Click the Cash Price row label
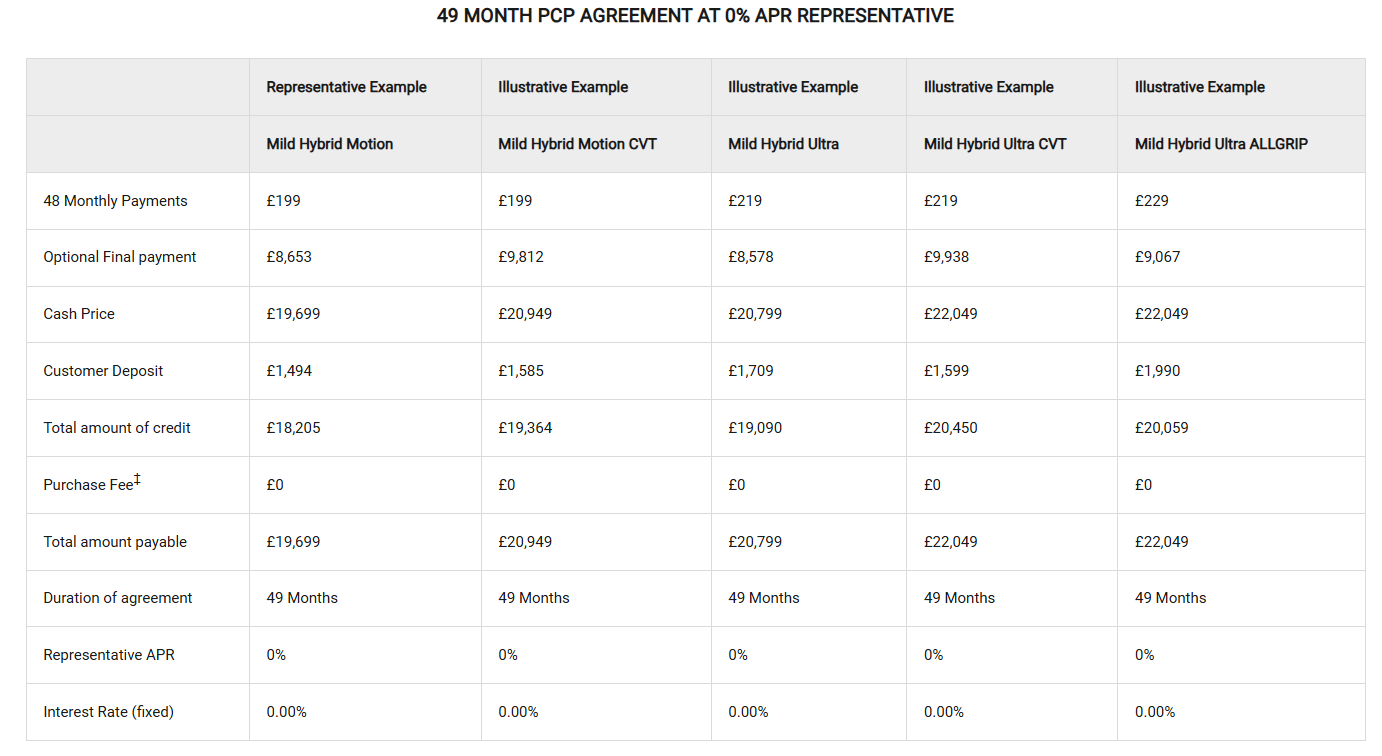The image size is (1382, 756). click(x=79, y=314)
